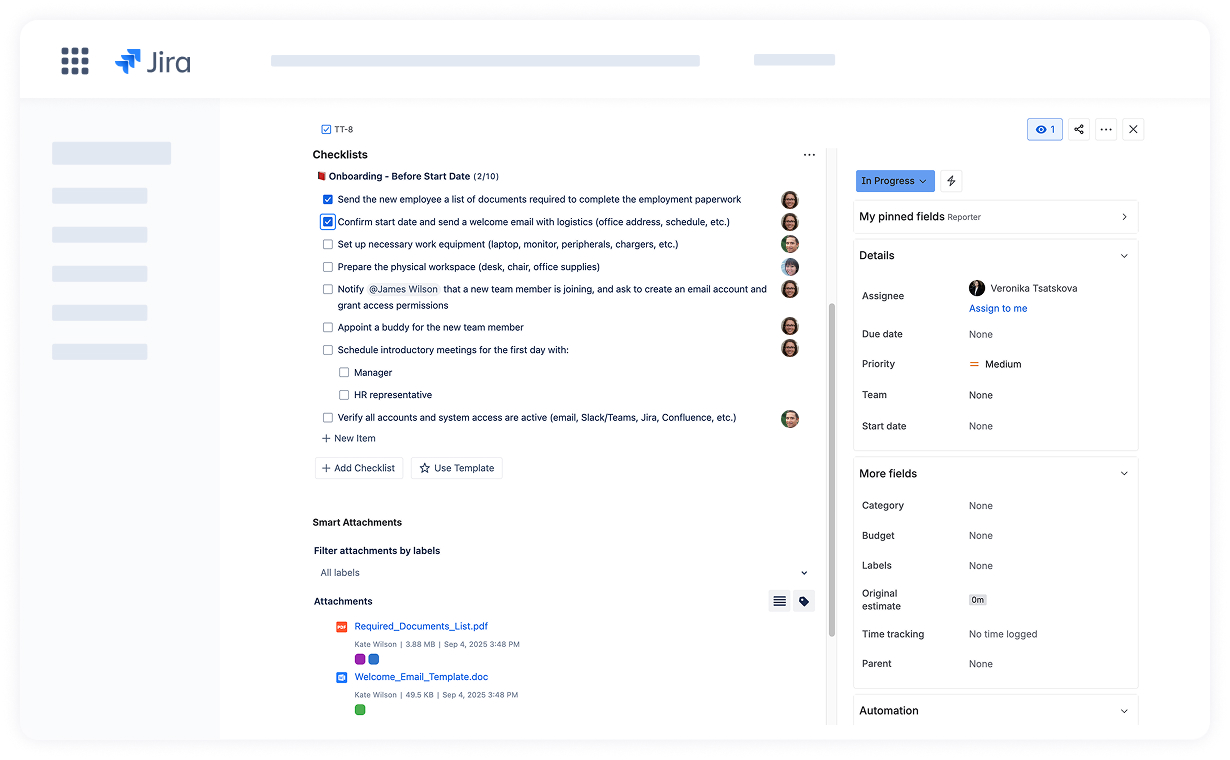Viewport: 1230px width, 760px height.
Task: Open the Checklists three-dot options menu
Action: [809, 155]
